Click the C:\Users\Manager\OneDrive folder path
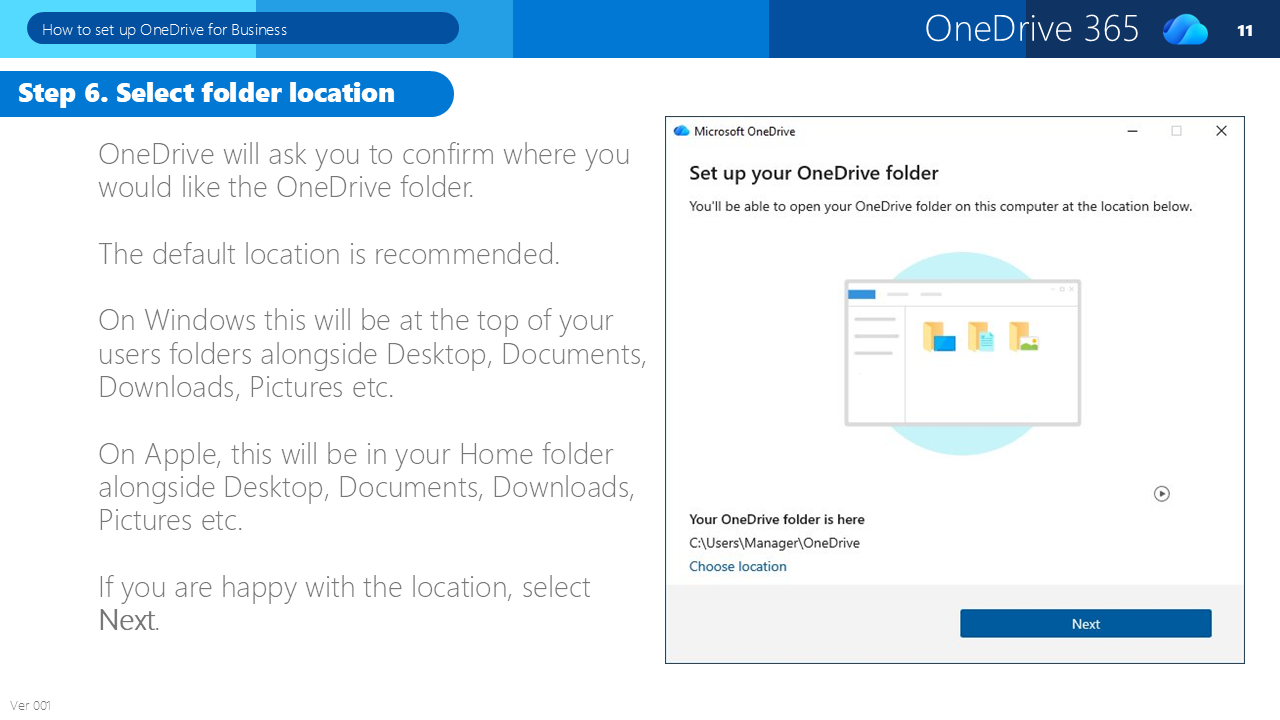 point(775,543)
